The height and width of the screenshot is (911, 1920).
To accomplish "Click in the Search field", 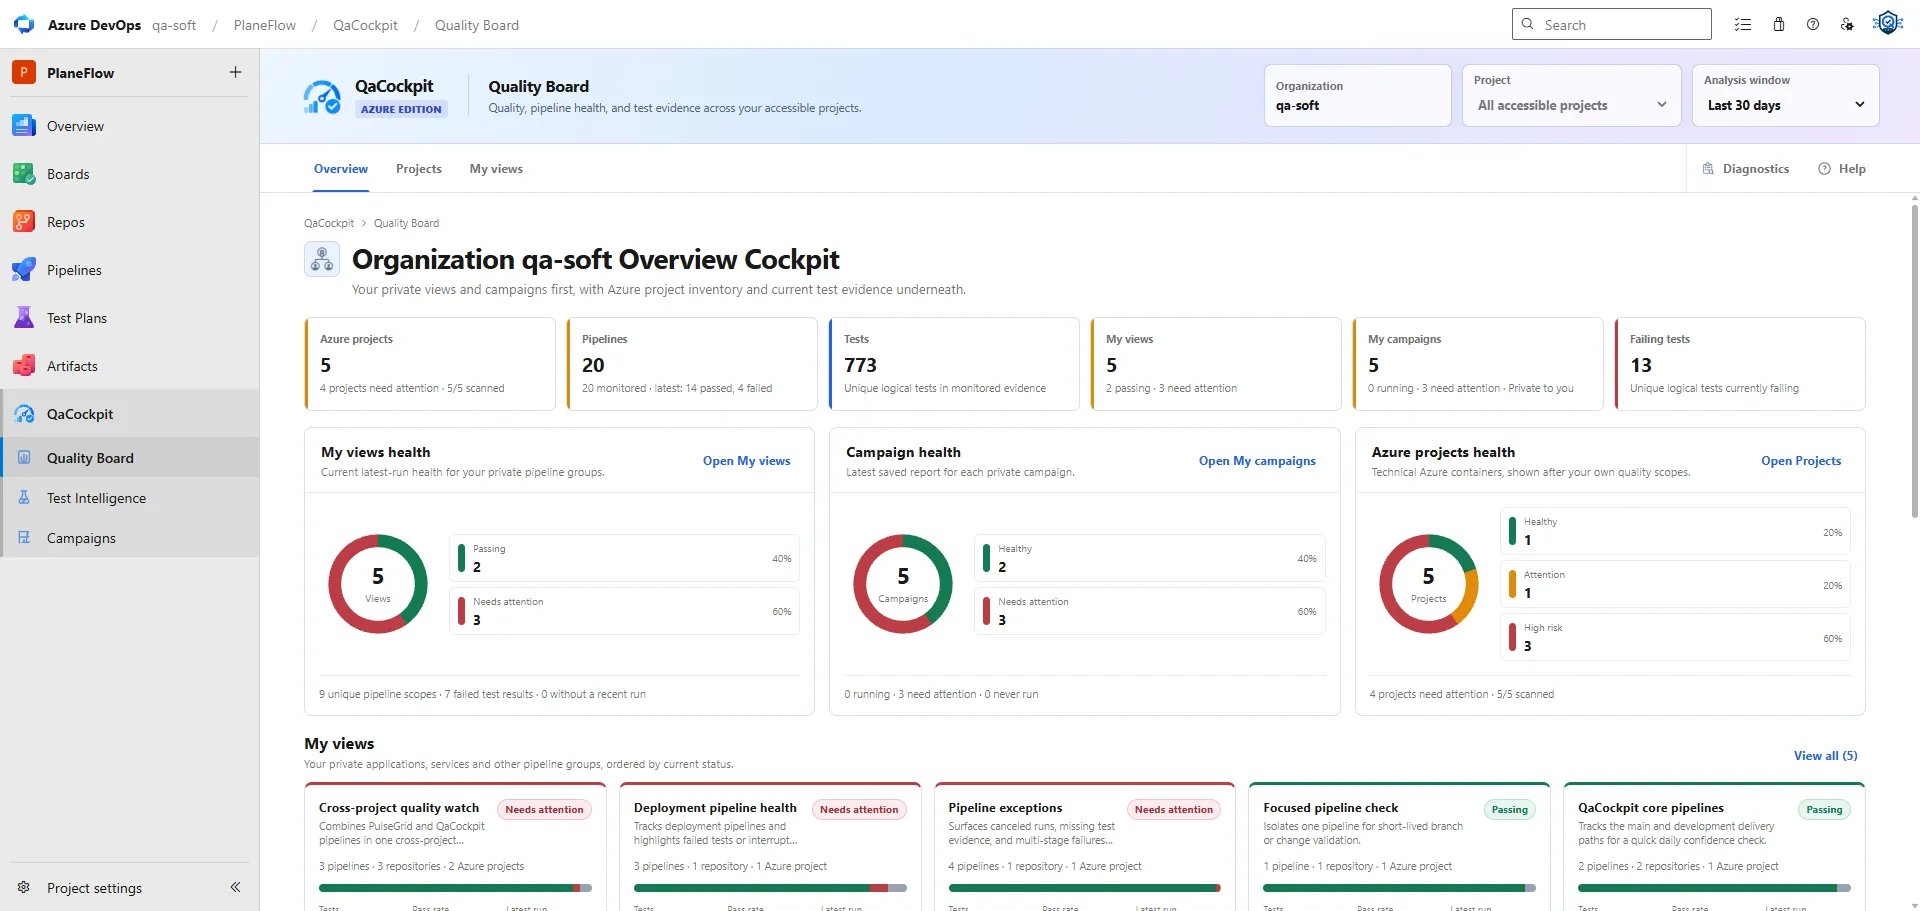I will (x=1612, y=24).
